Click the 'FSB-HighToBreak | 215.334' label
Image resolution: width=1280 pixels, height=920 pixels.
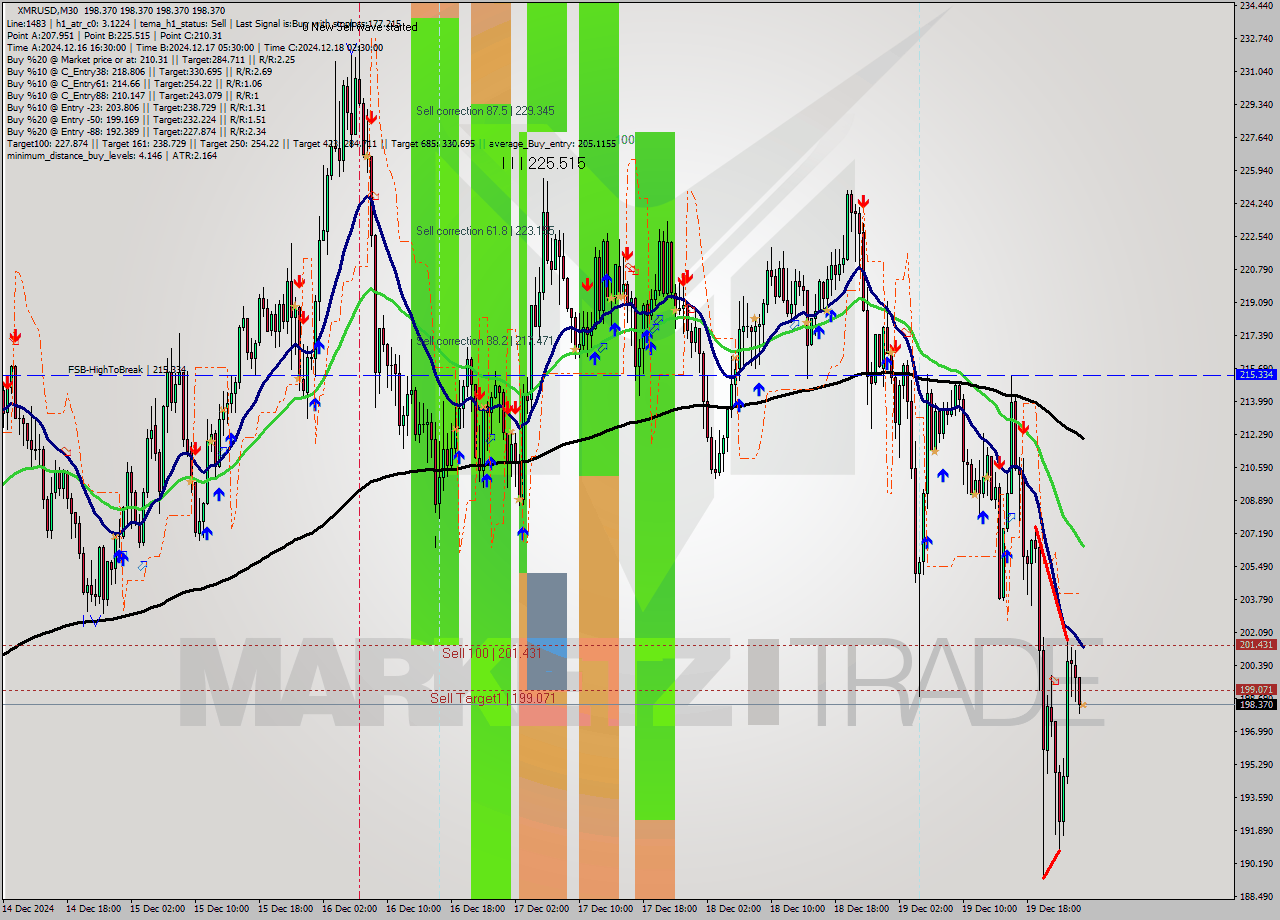[127, 370]
